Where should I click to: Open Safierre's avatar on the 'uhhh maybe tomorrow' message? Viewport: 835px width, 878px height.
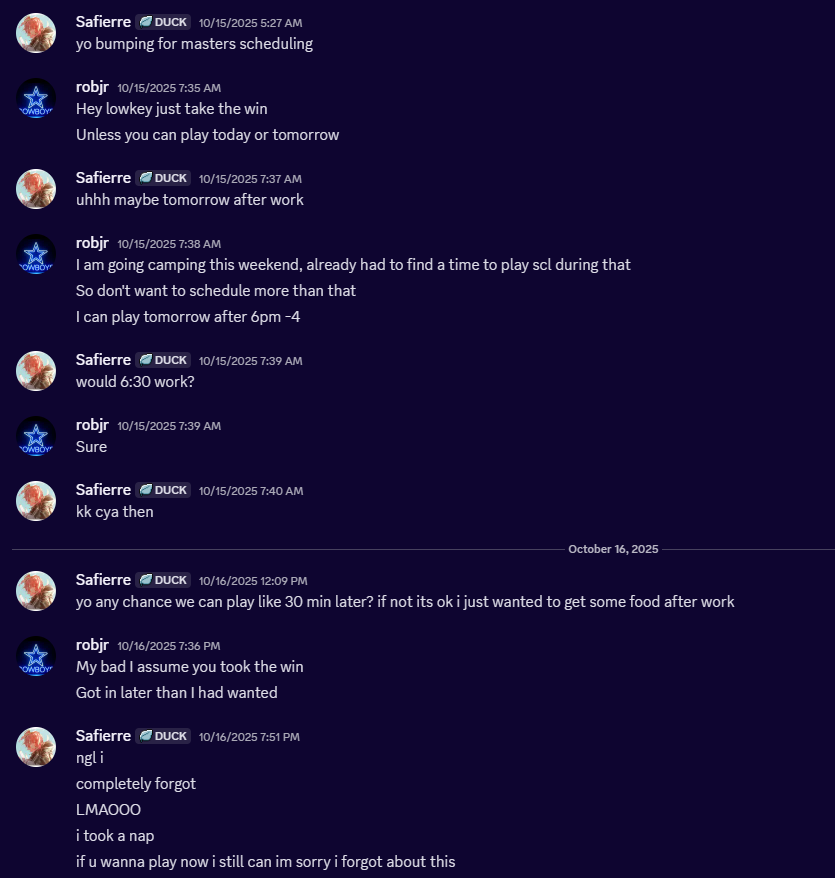(x=36, y=189)
